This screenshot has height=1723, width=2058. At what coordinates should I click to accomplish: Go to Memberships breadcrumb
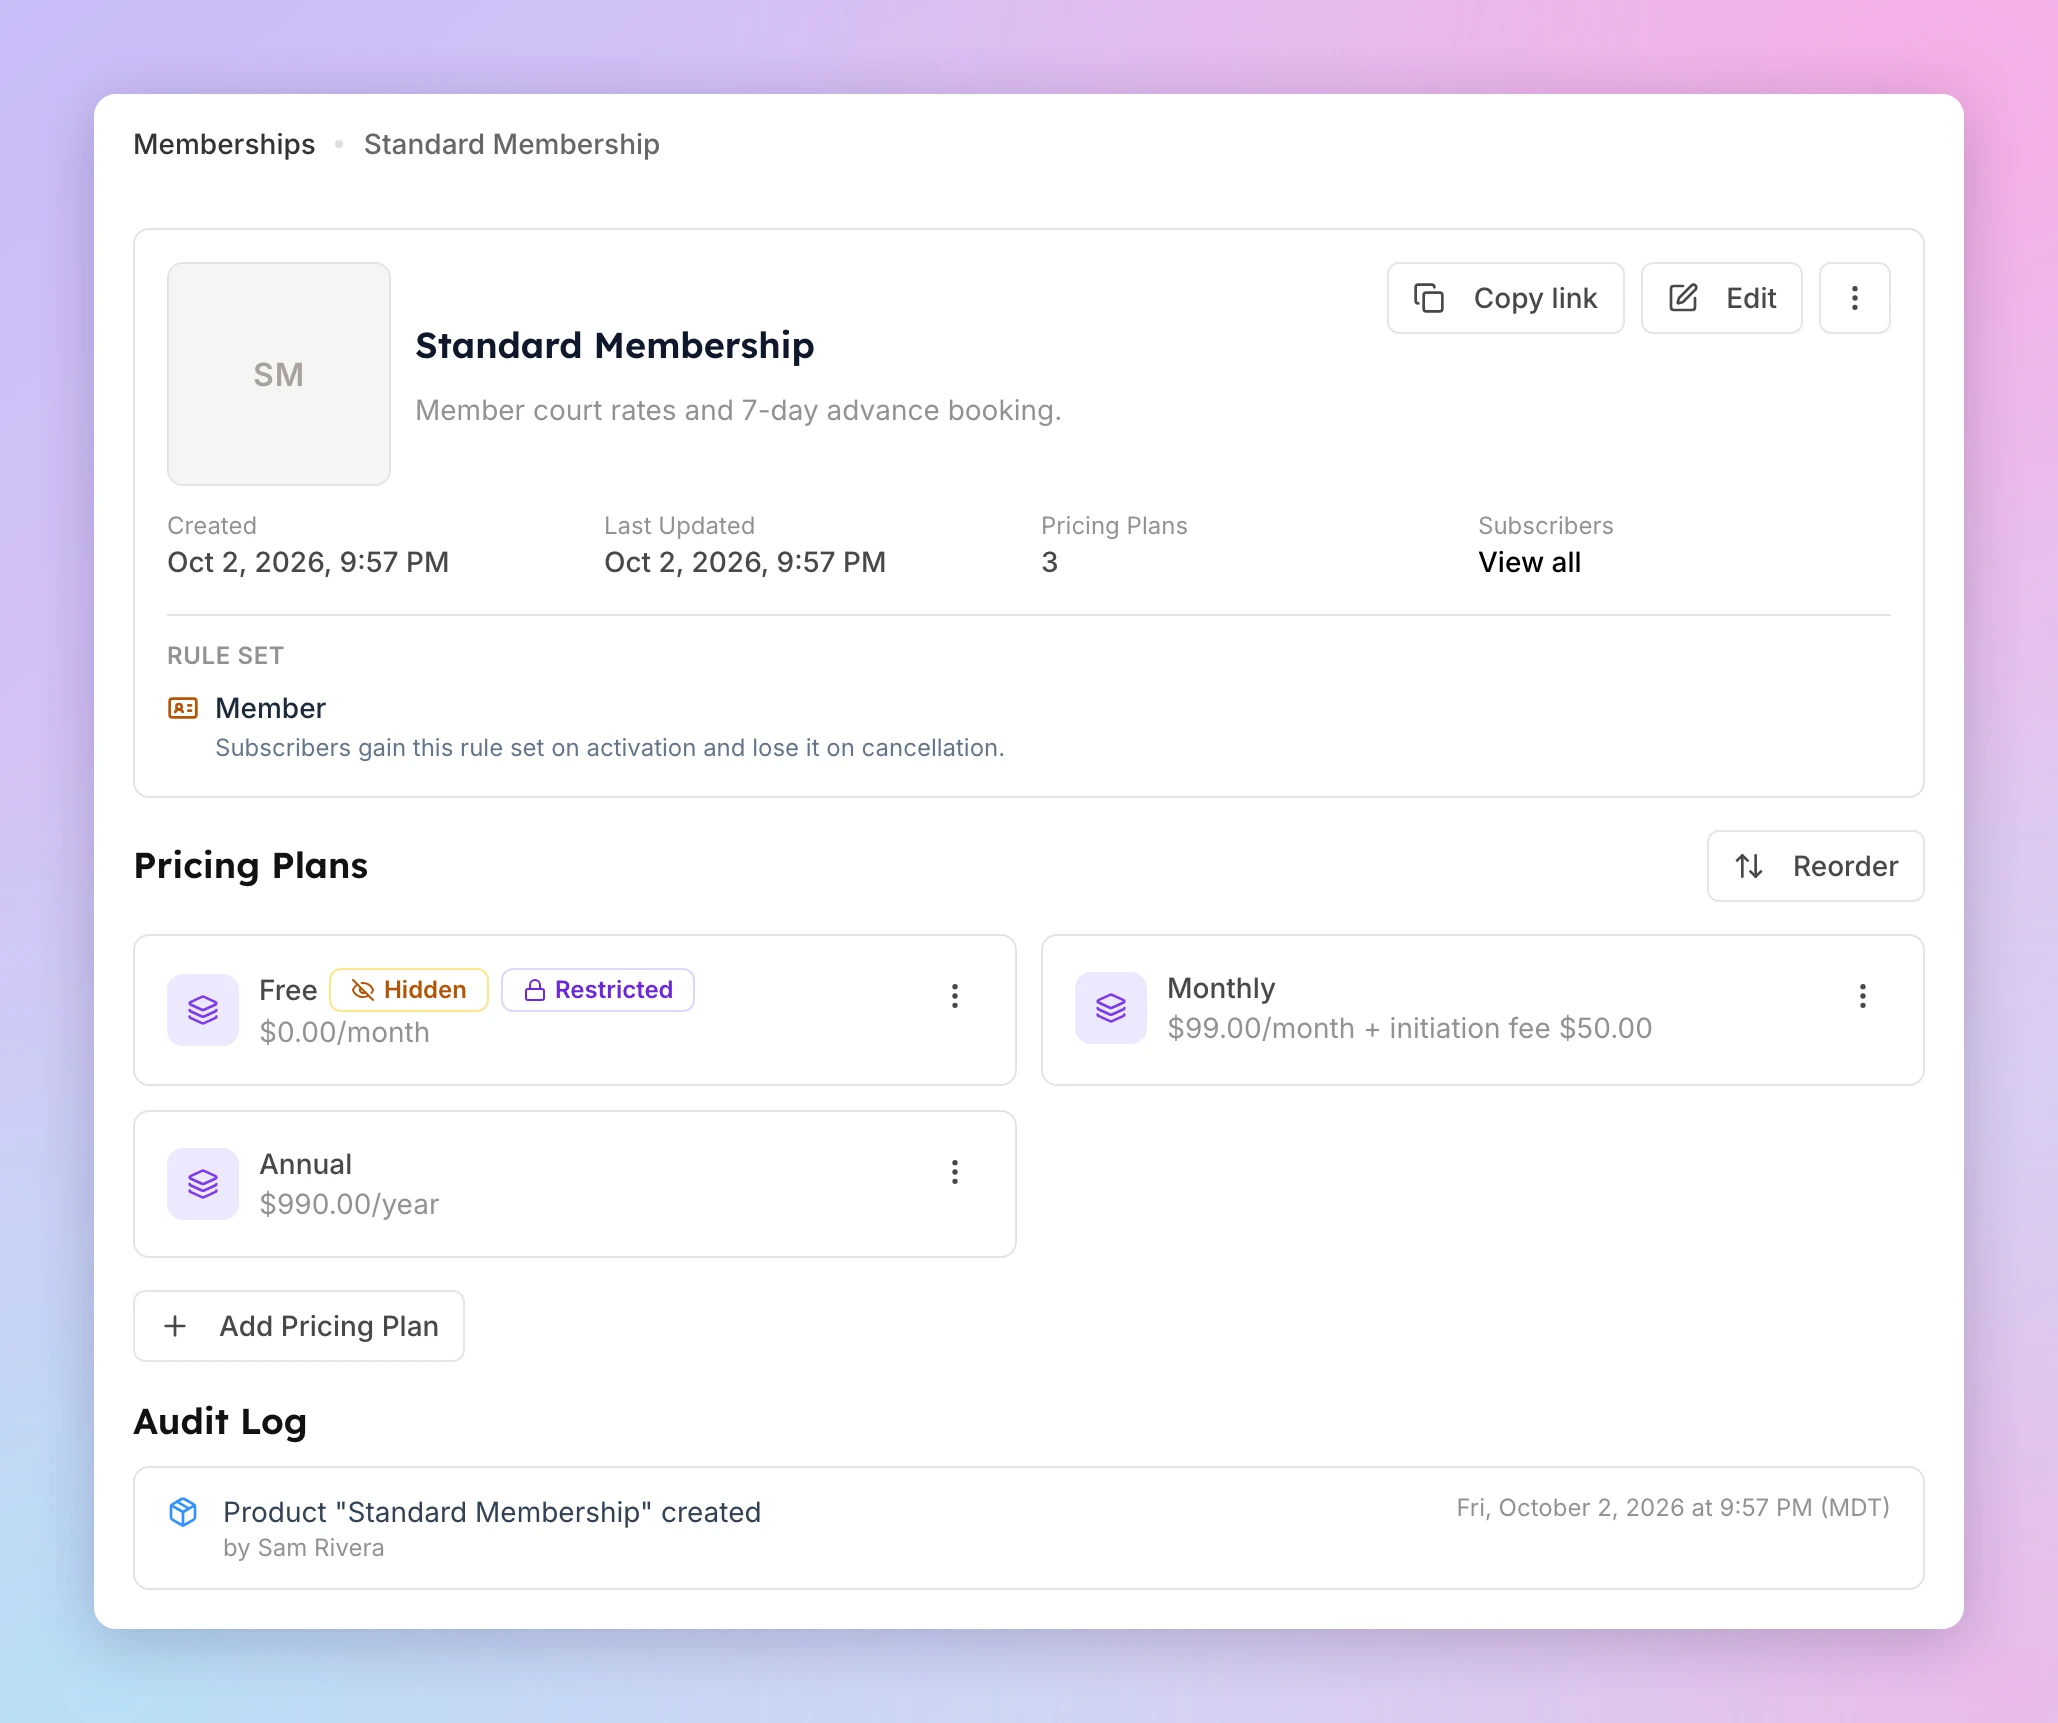coord(224,144)
